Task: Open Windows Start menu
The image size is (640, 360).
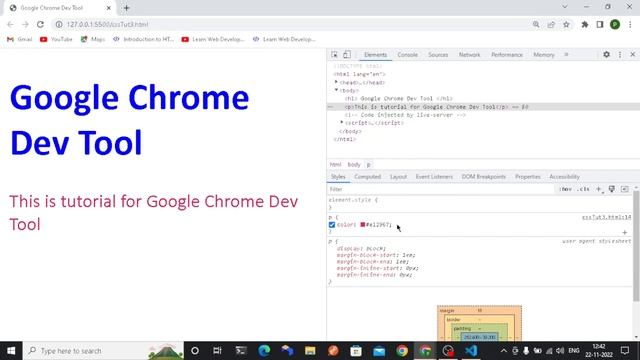Action: coord(11,351)
